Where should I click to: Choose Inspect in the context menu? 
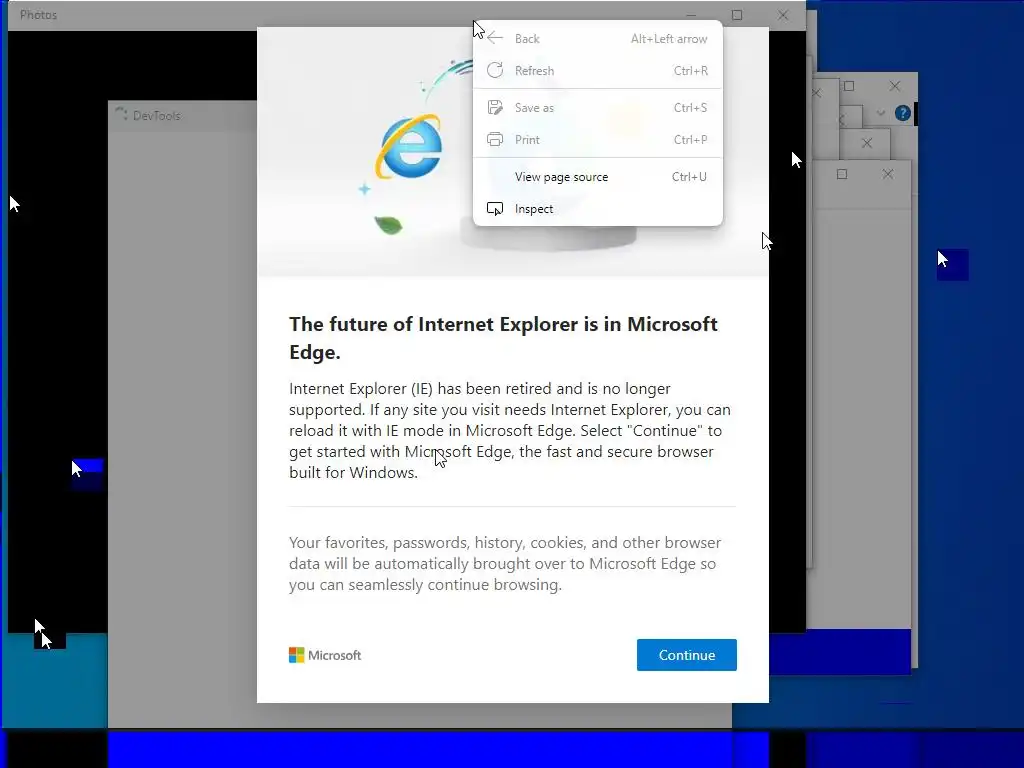597,209
